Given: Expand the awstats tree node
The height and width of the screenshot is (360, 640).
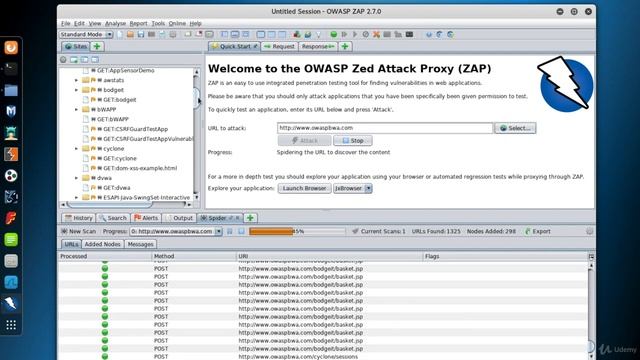Looking at the screenshot, I should [x=76, y=80].
